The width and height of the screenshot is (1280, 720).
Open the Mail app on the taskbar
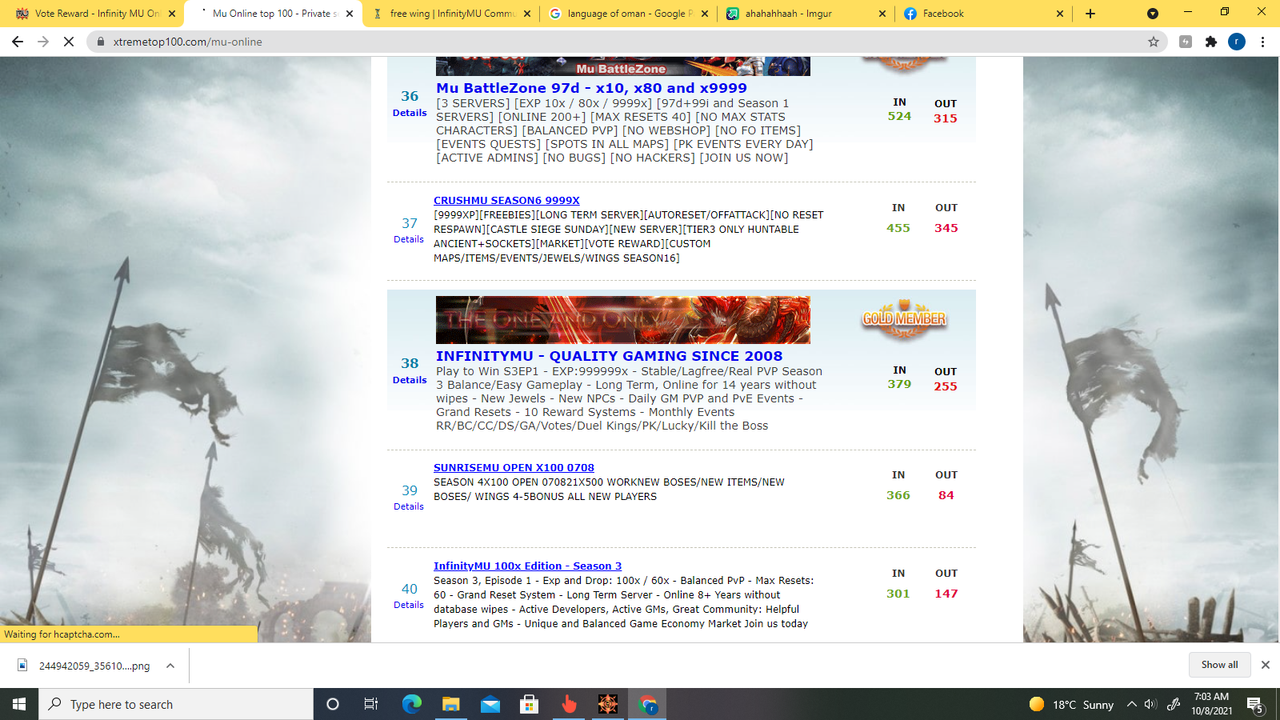pyautogui.click(x=490, y=704)
